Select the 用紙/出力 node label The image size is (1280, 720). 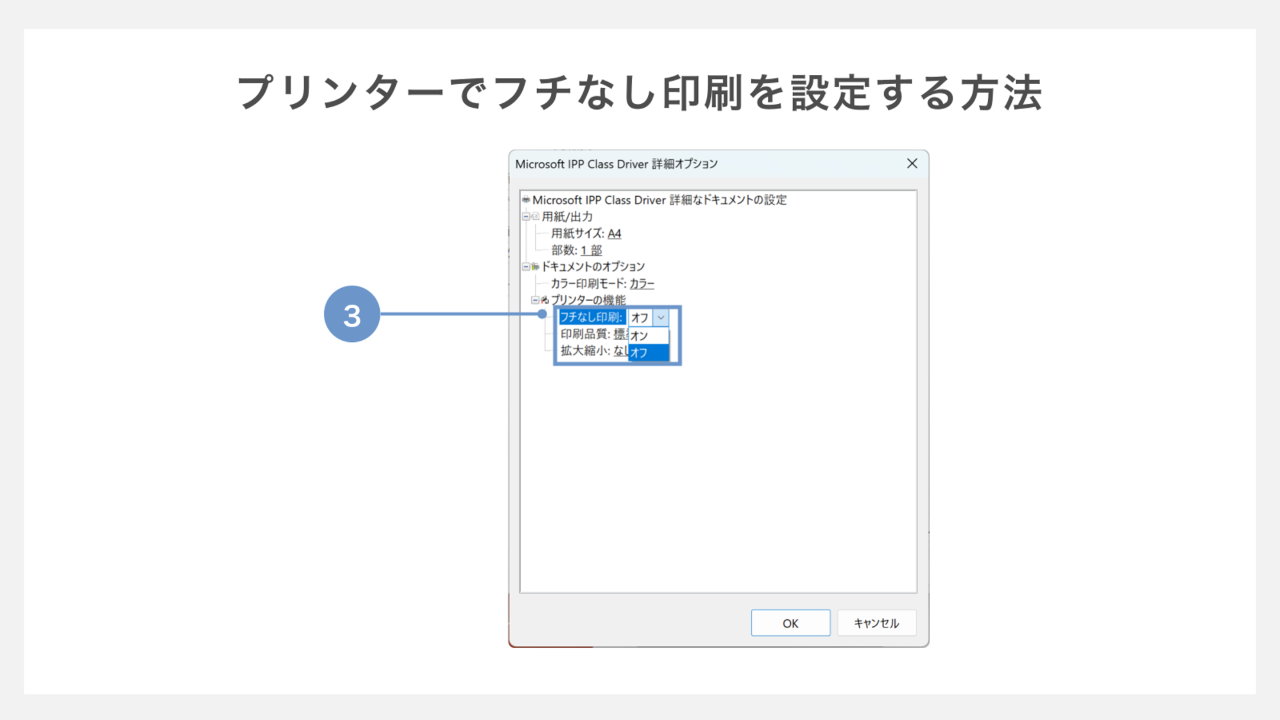[567, 216]
